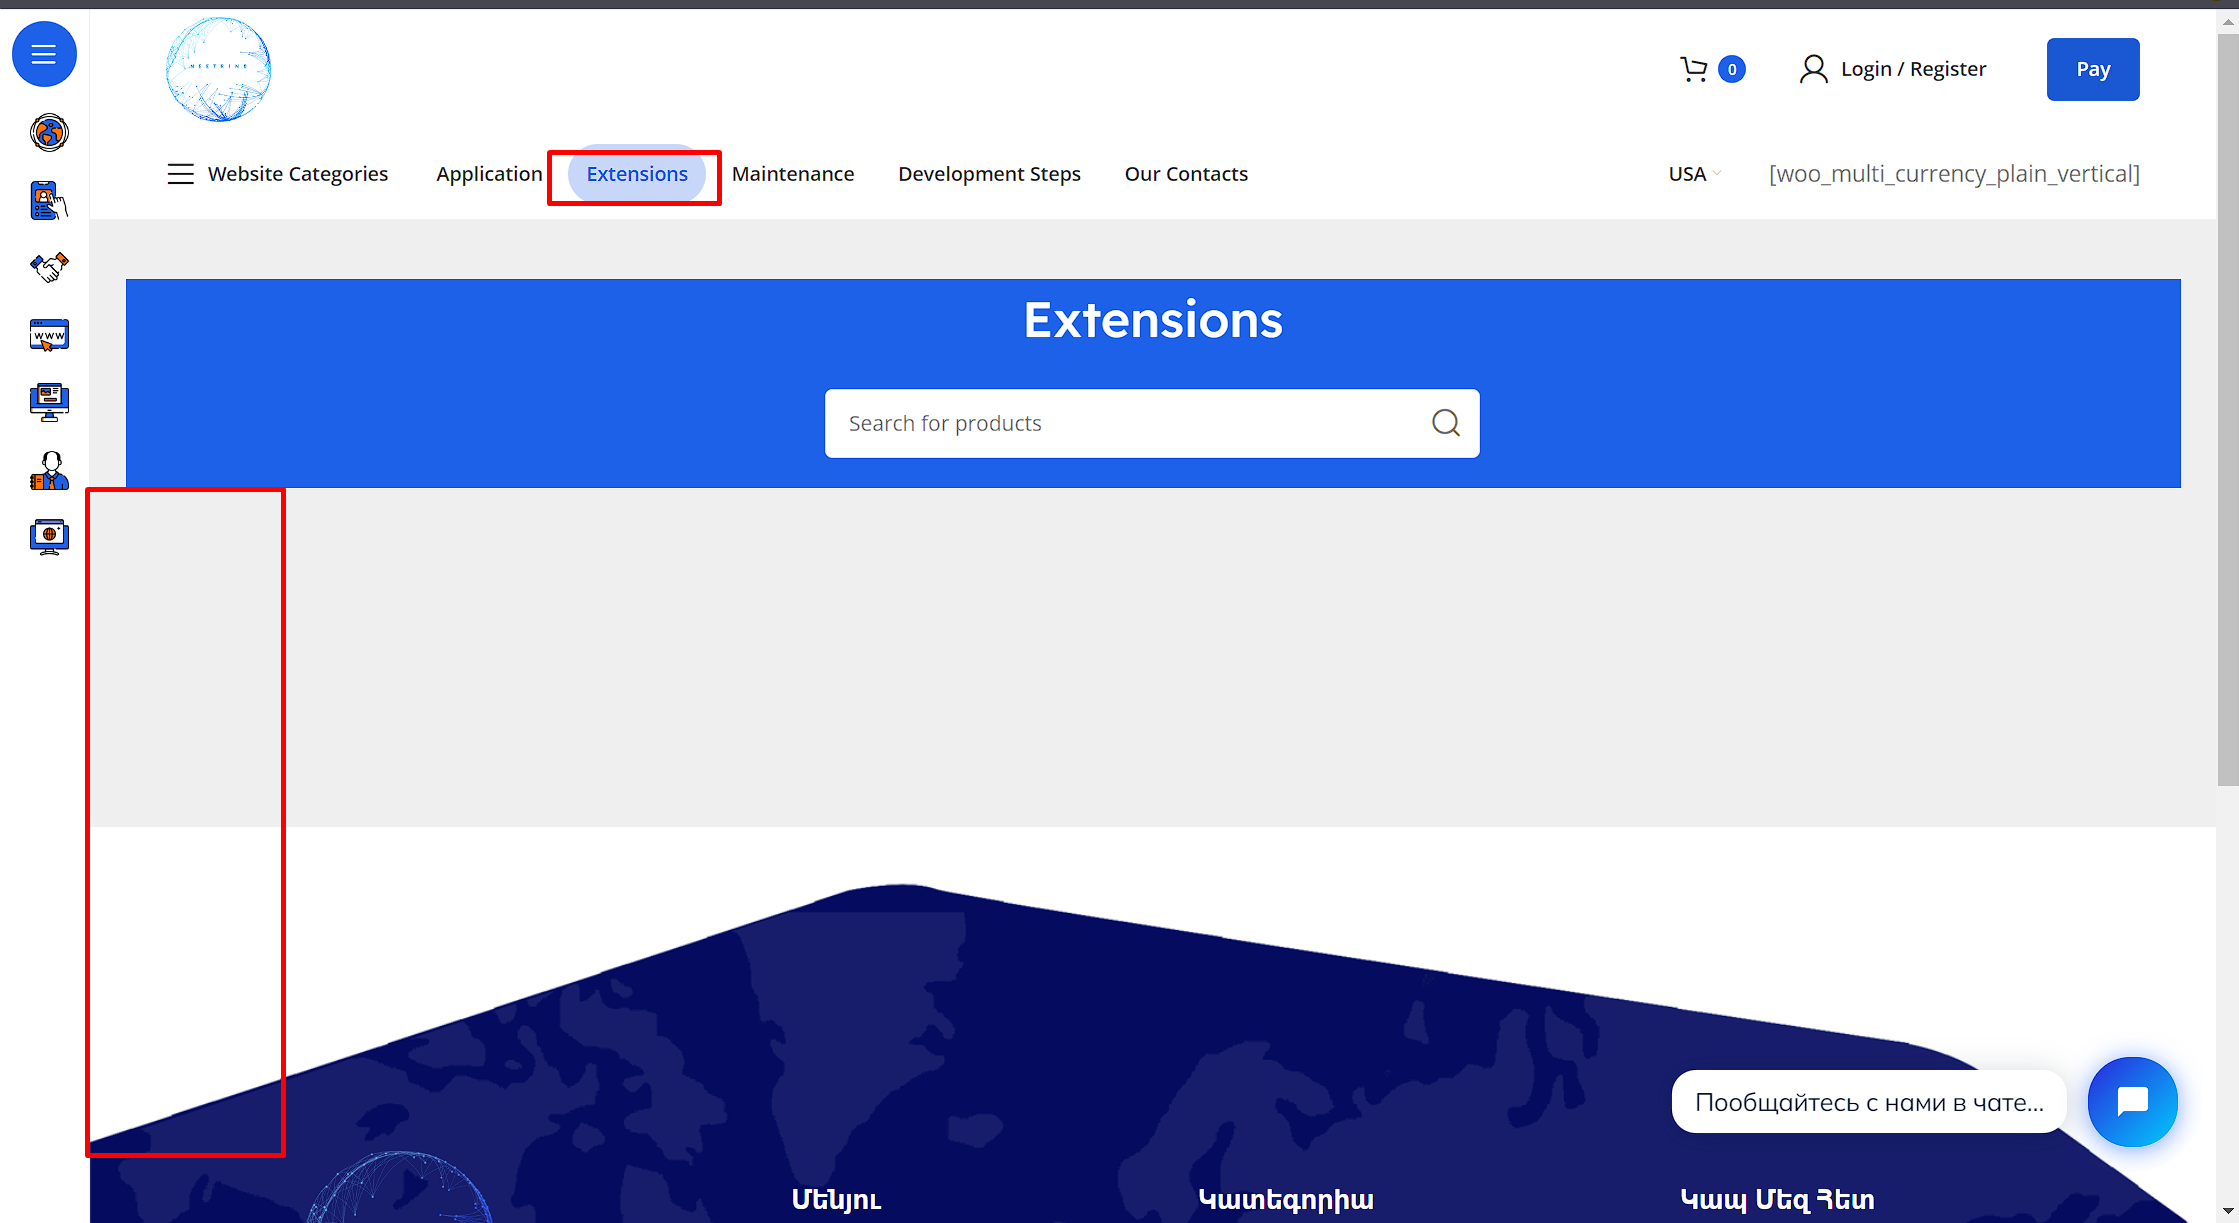The width and height of the screenshot is (2239, 1223).
Task: Expand the USA region dropdown
Action: (x=1694, y=174)
